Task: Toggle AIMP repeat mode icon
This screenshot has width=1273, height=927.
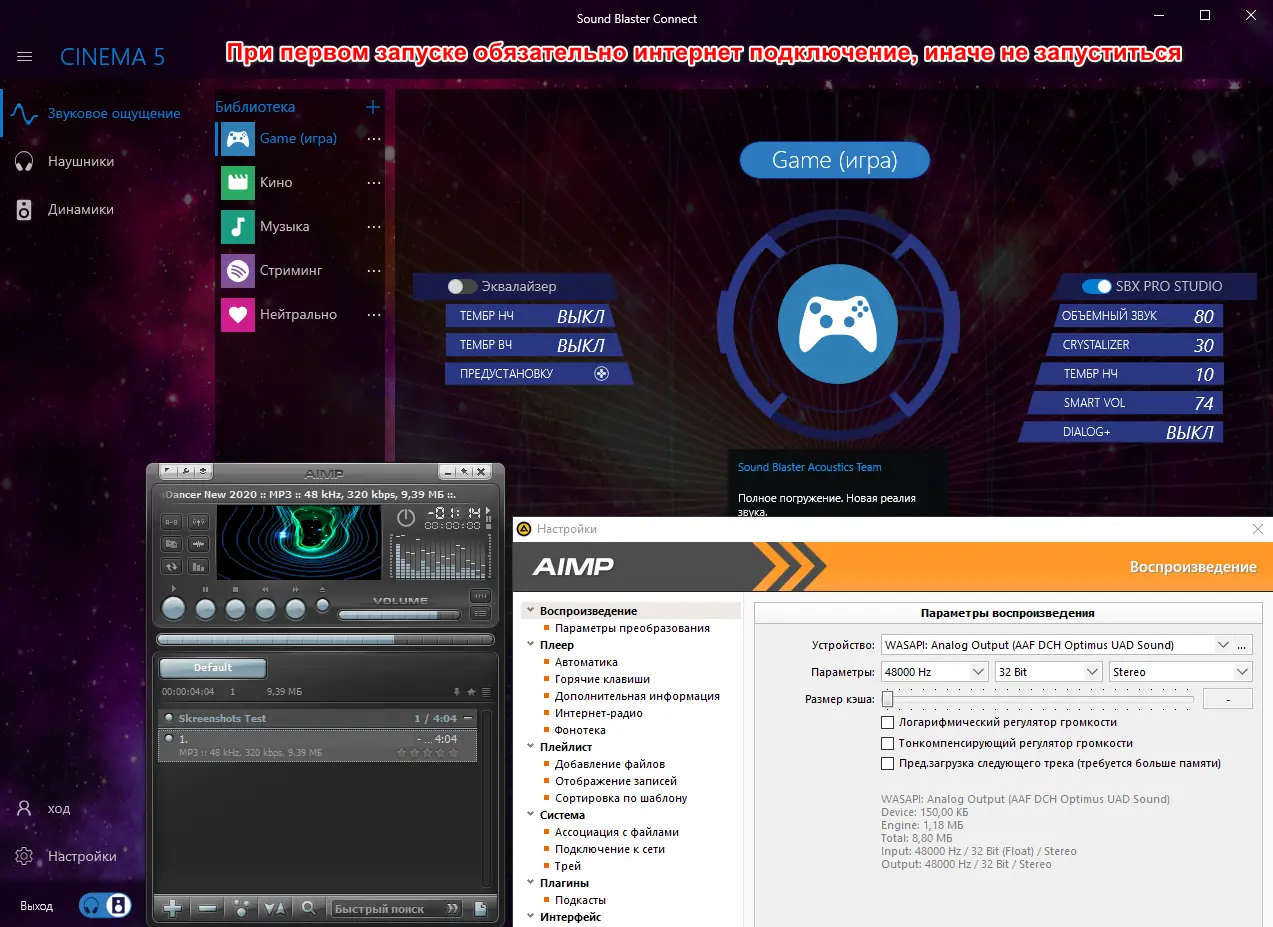Action: (x=171, y=567)
